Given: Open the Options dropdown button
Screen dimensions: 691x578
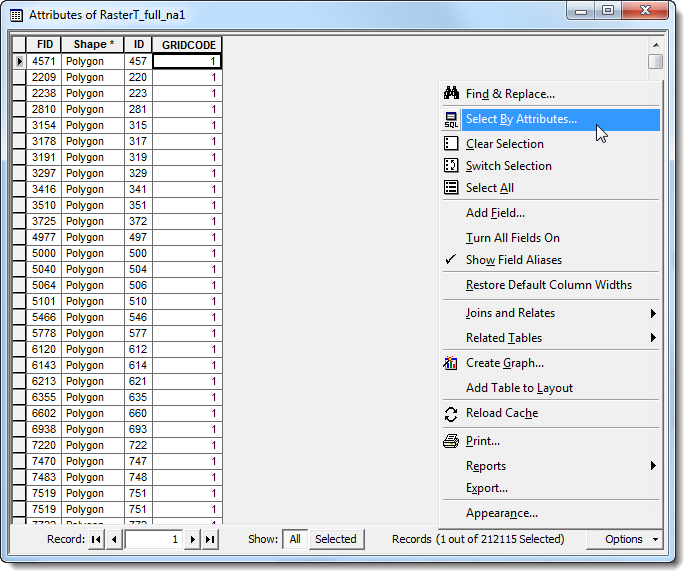Looking at the screenshot, I should coord(632,539).
